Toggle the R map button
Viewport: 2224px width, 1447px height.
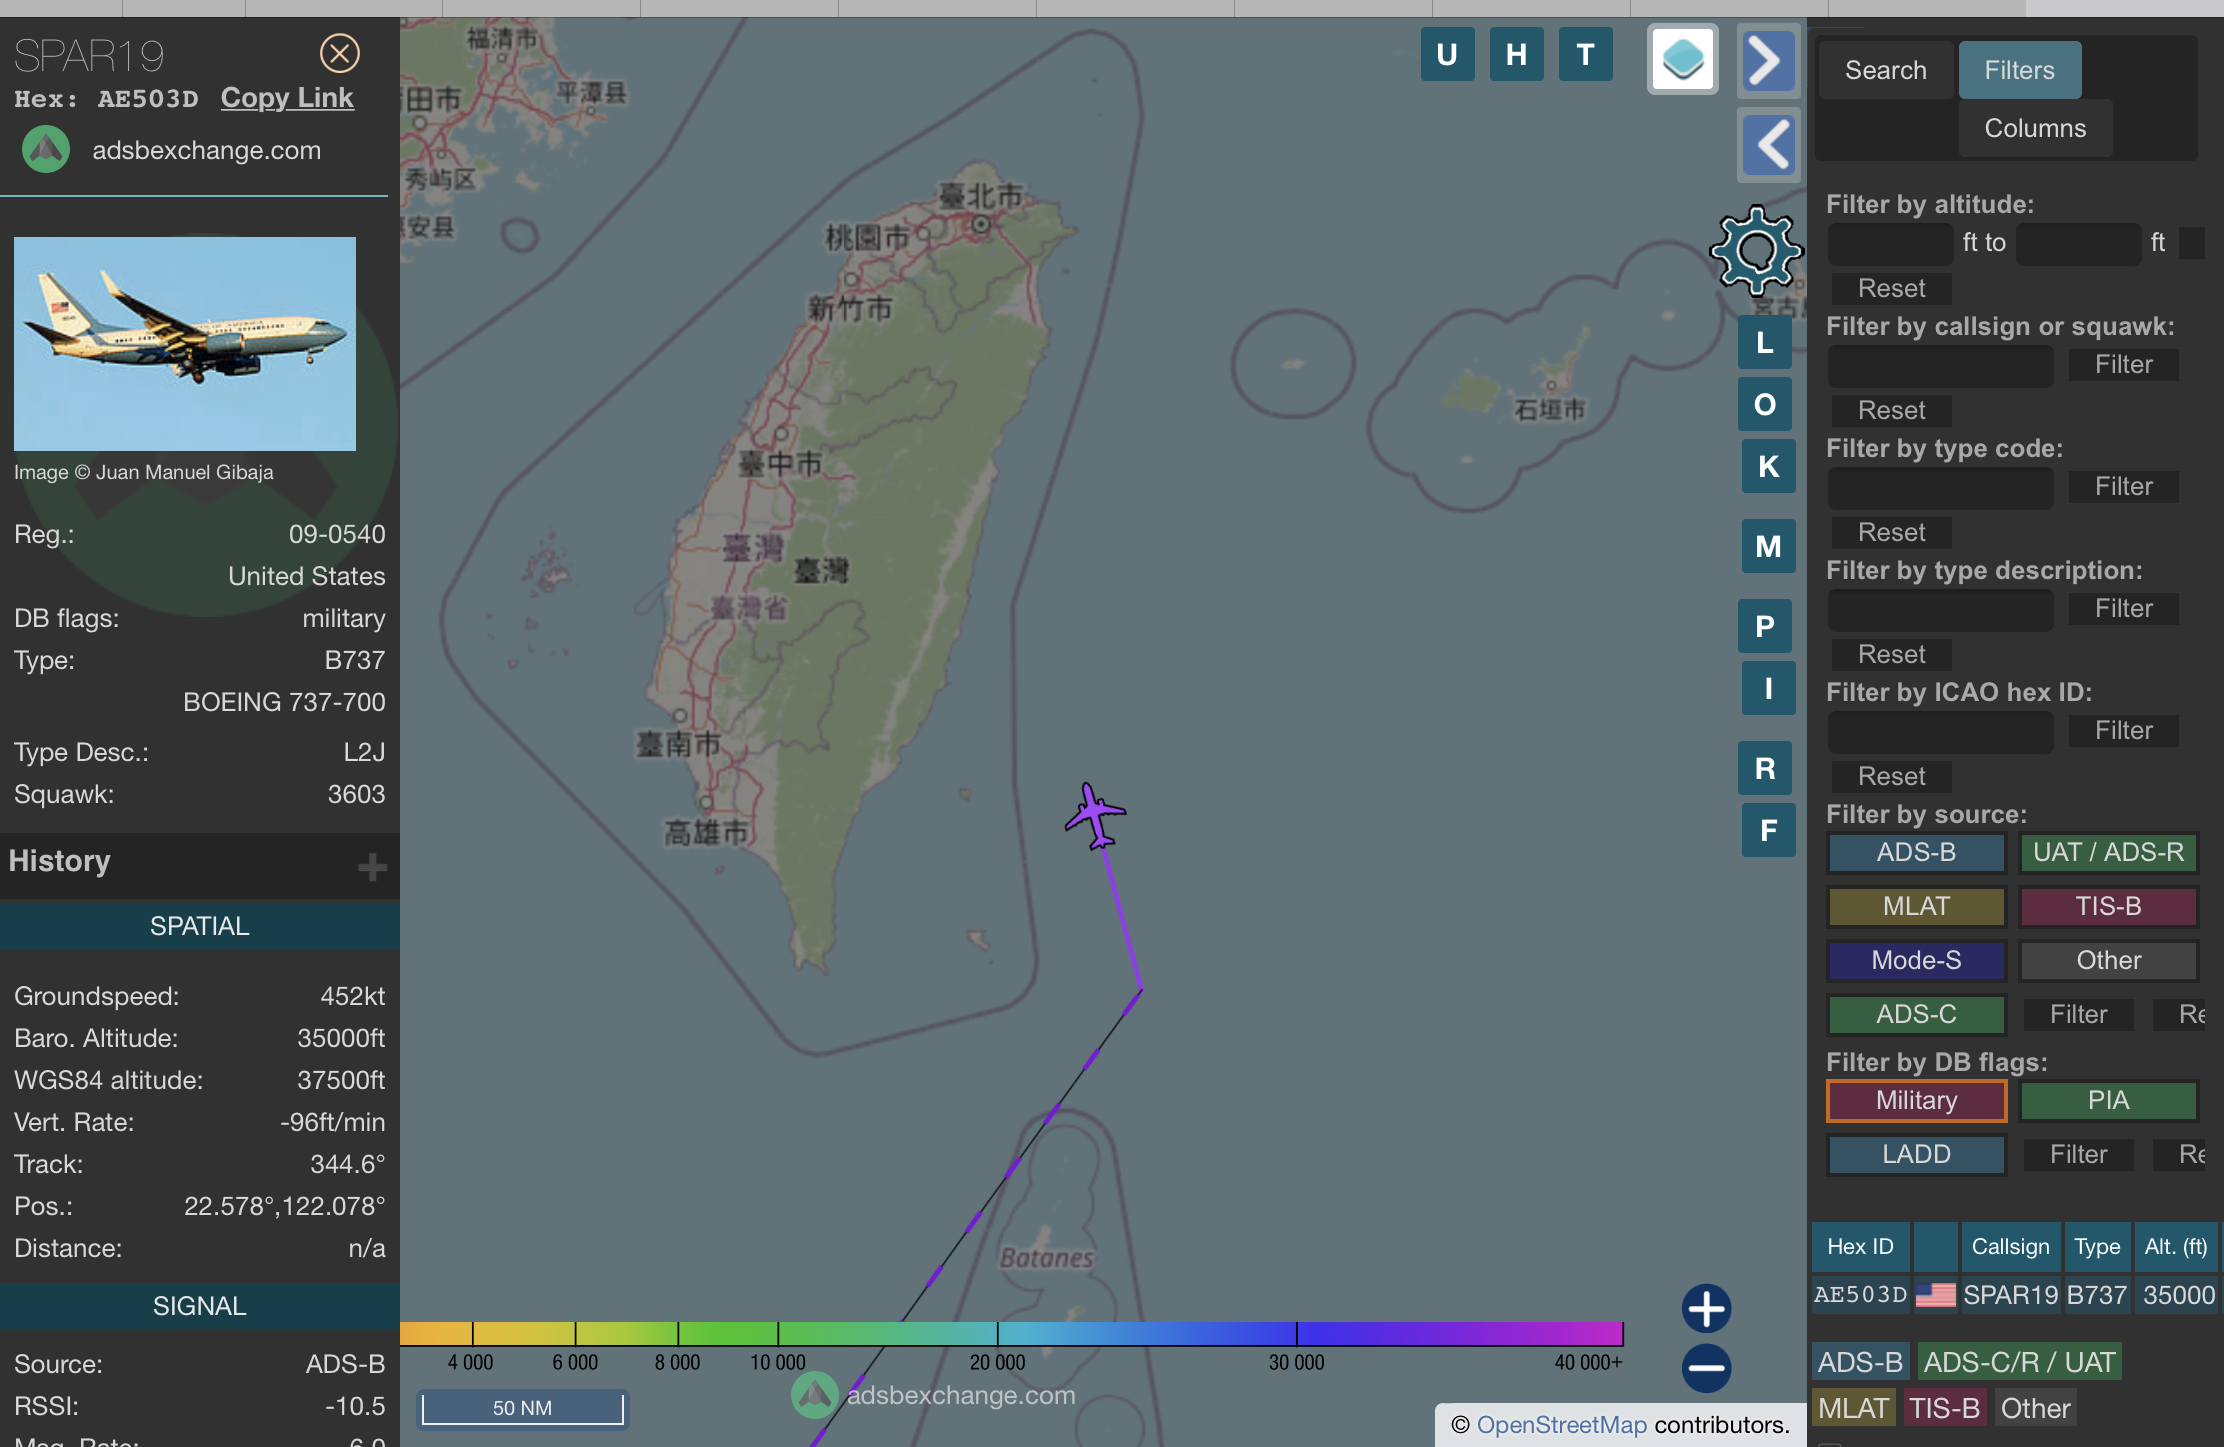[x=1765, y=769]
